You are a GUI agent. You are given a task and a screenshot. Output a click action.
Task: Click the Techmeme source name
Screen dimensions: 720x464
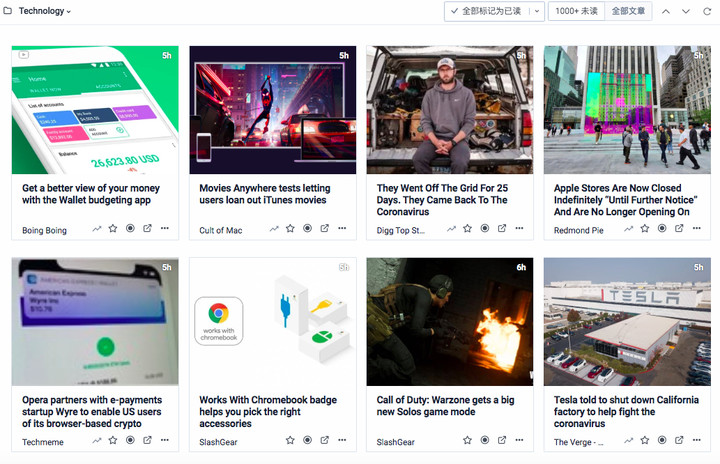[43, 442]
